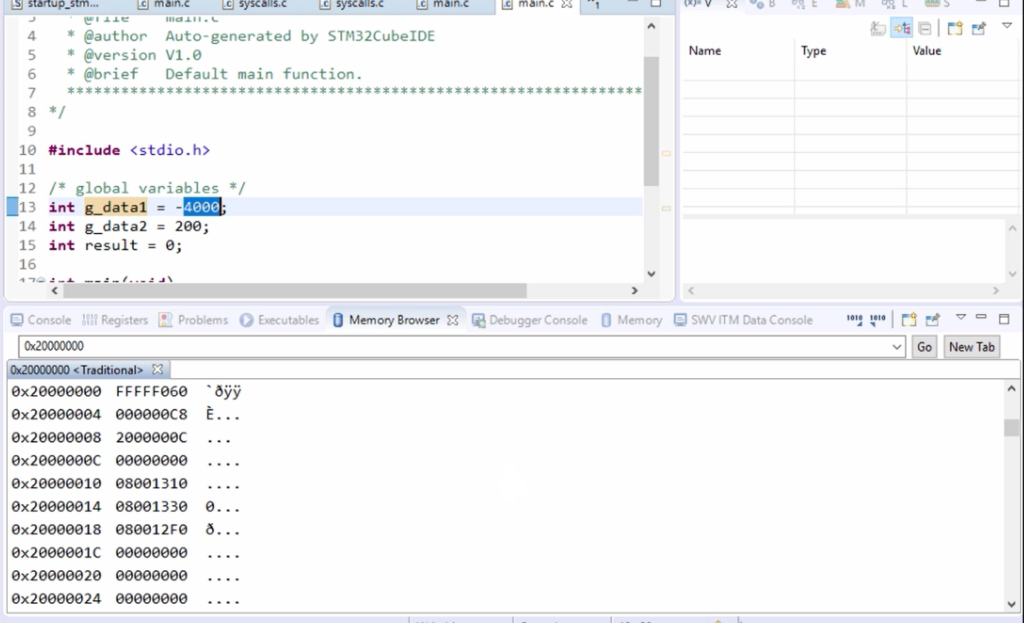Expand the address history dropdown arrow
This screenshot has width=1024, height=623.
point(897,347)
